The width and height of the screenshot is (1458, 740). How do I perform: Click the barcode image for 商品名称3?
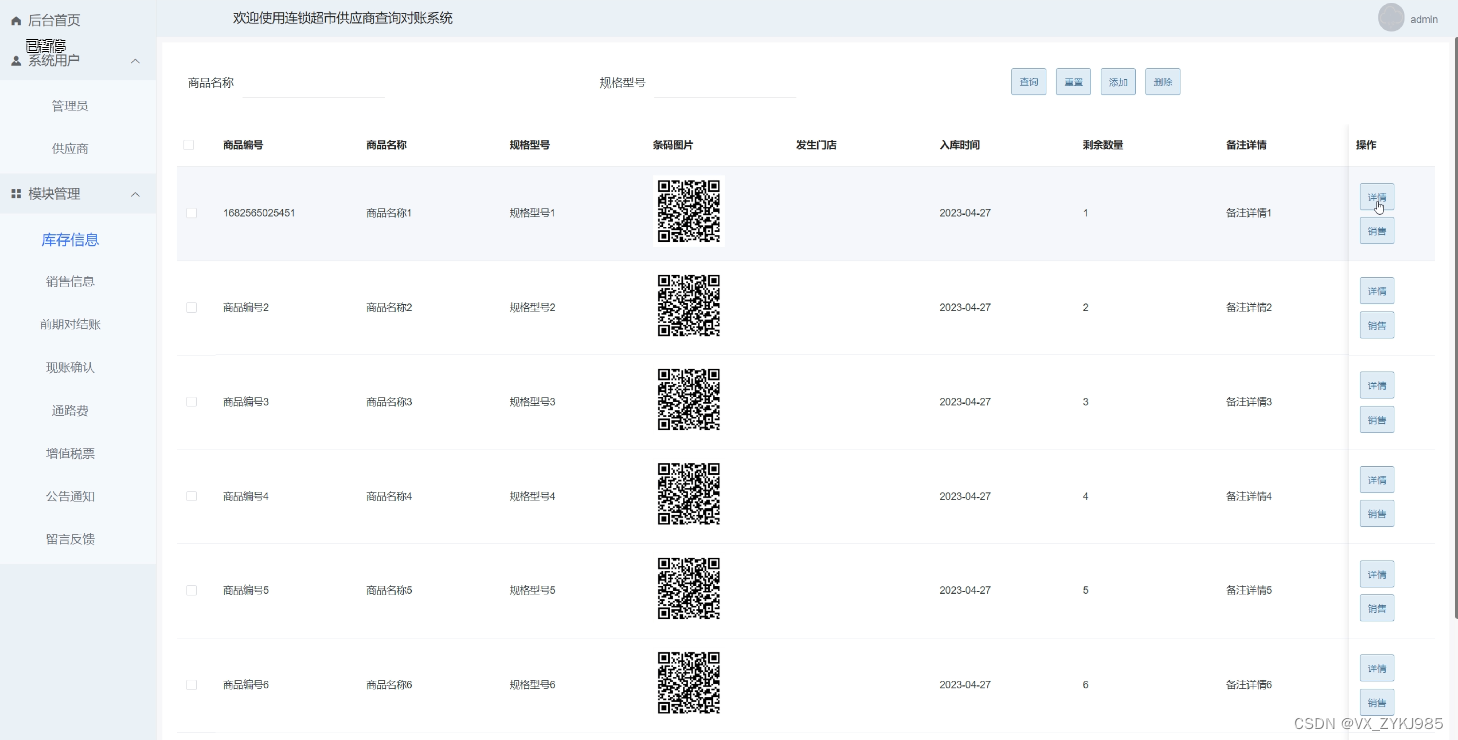pyautogui.click(x=689, y=400)
